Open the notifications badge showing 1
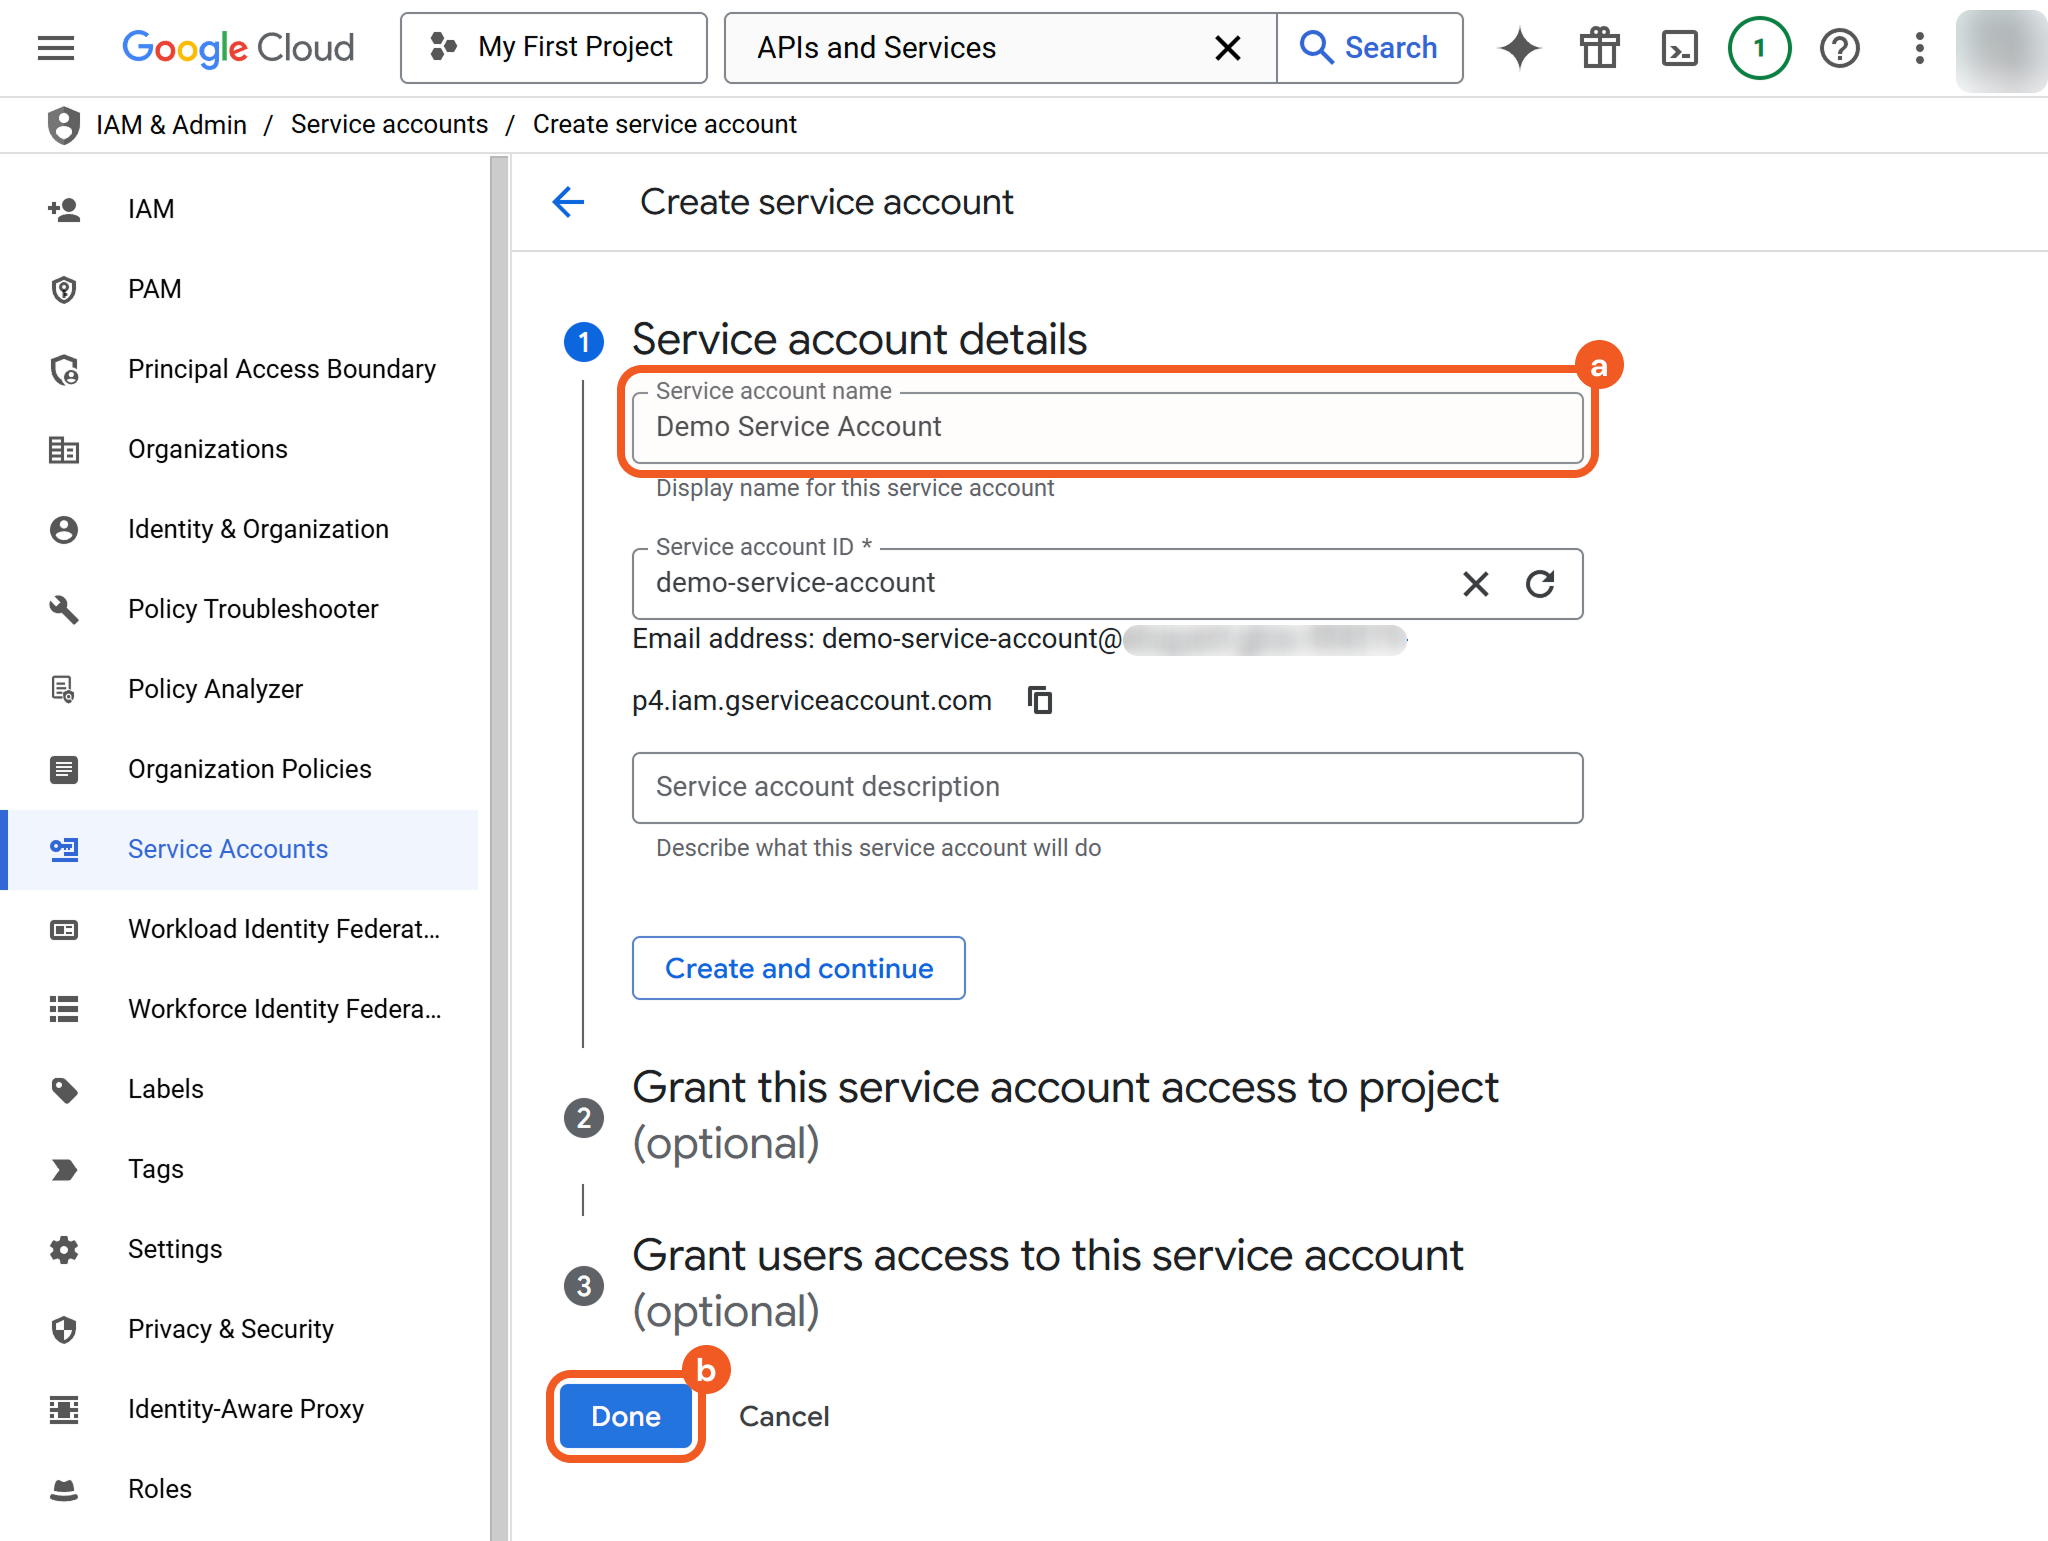2048x1541 pixels. (x=1759, y=47)
